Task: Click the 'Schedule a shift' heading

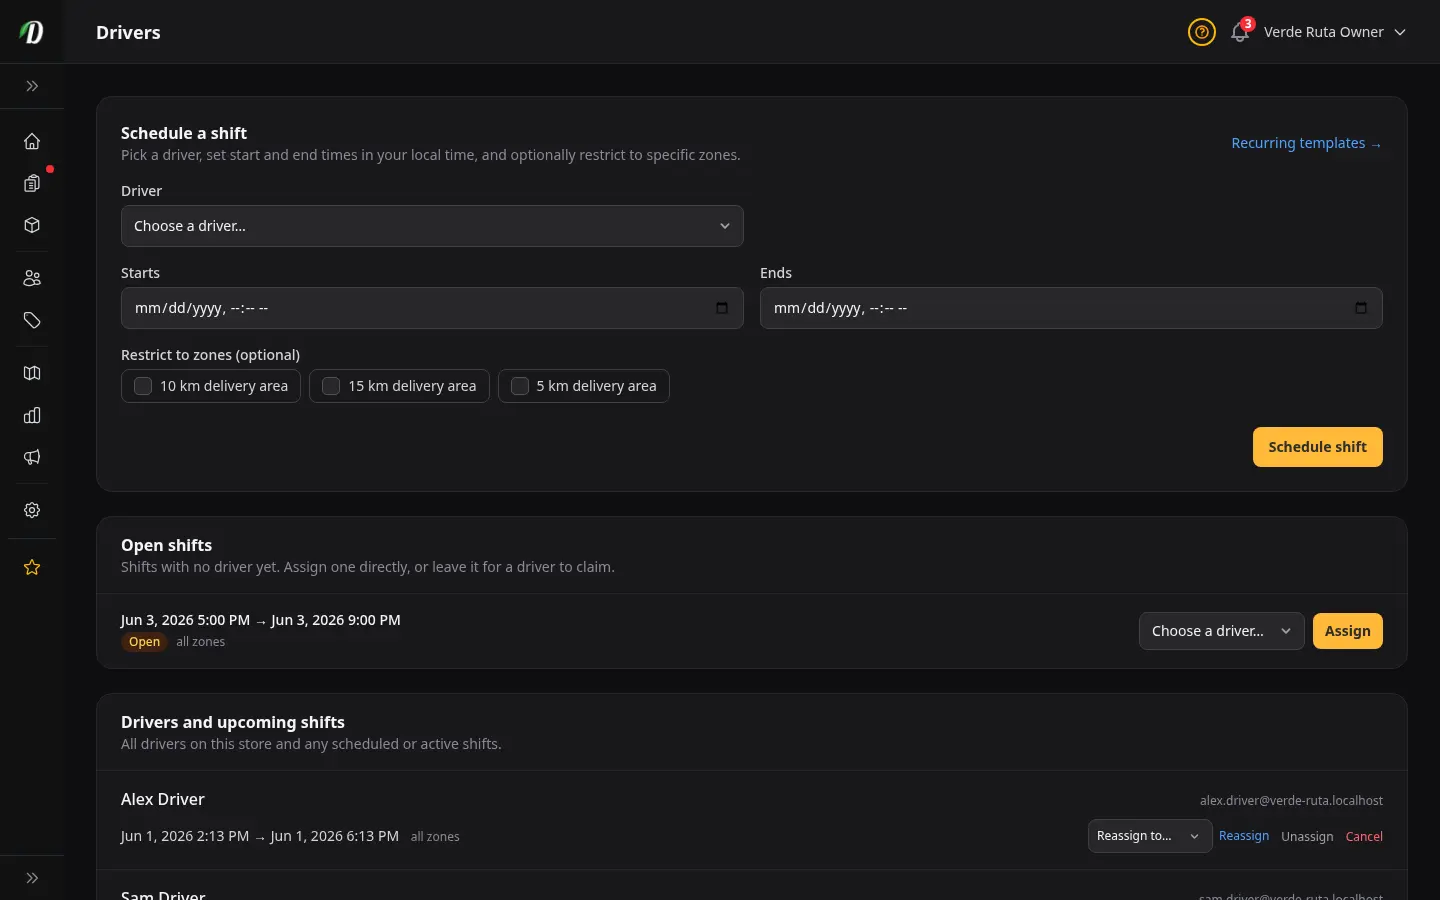Action: tap(184, 133)
